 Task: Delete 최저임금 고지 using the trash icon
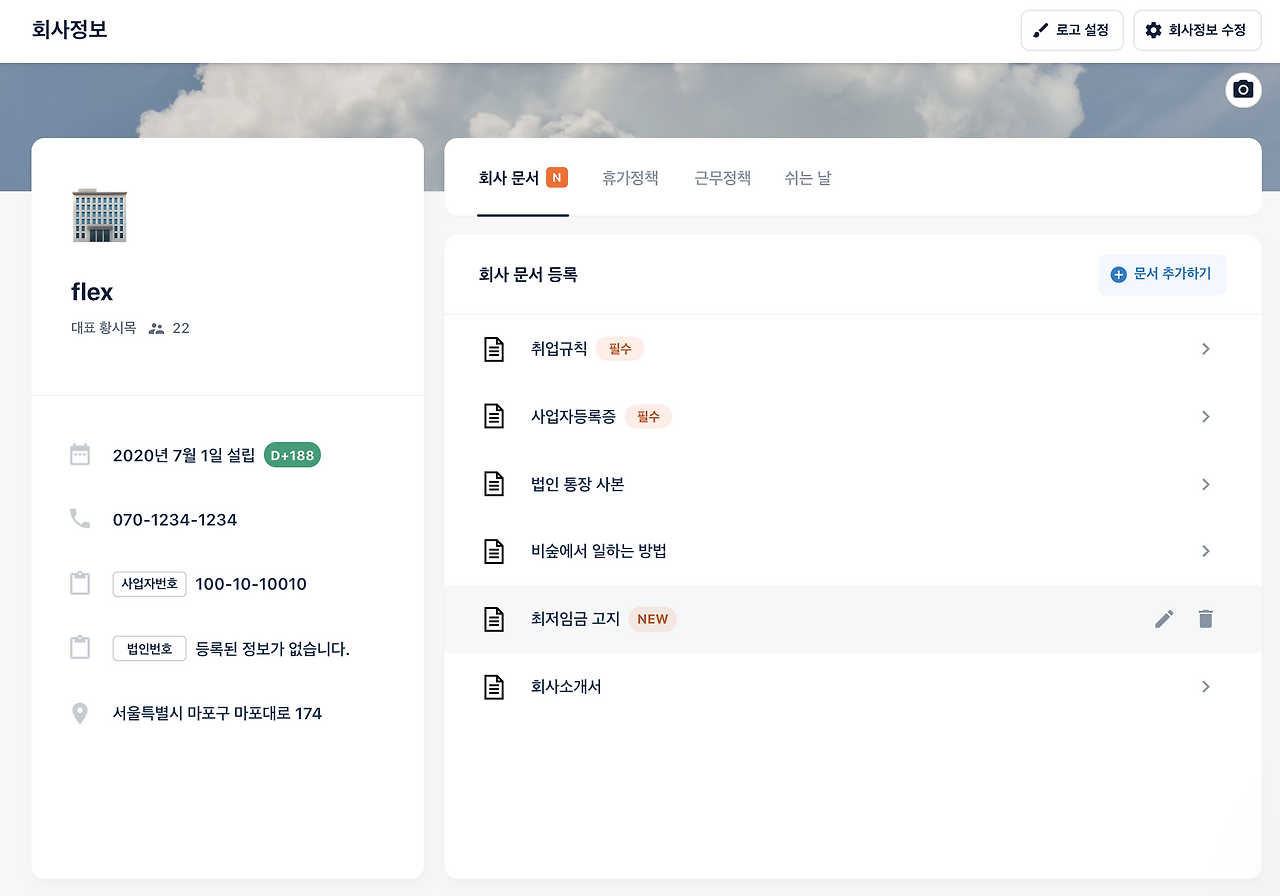(1206, 619)
